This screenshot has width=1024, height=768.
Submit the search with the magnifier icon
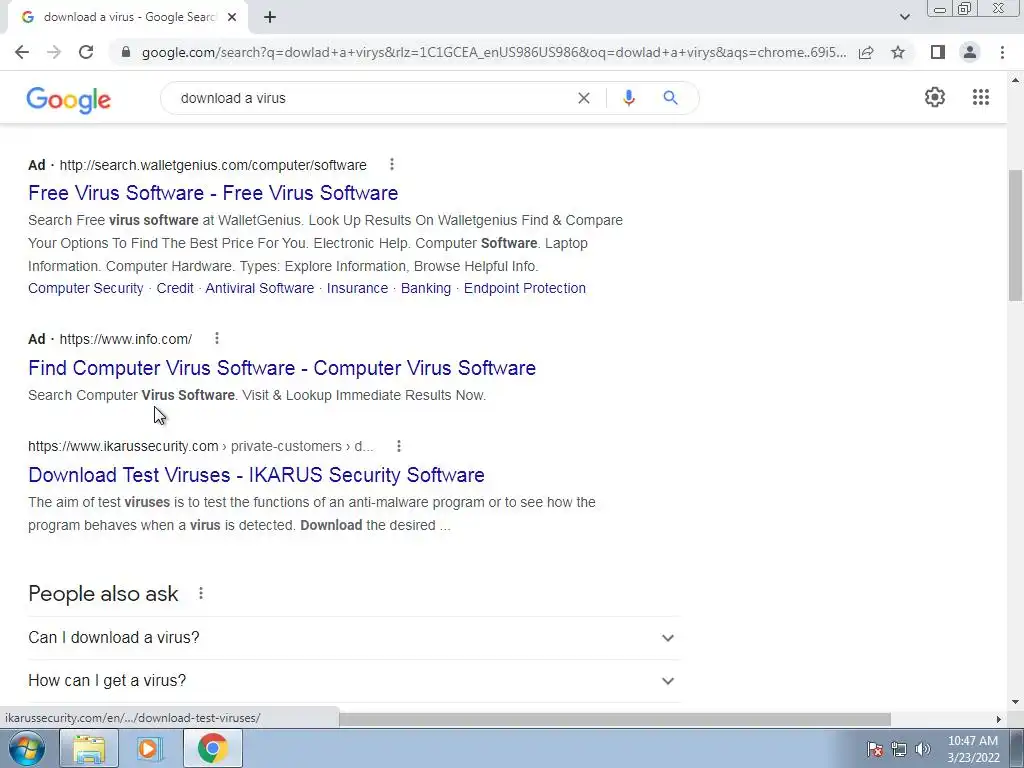(x=670, y=98)
